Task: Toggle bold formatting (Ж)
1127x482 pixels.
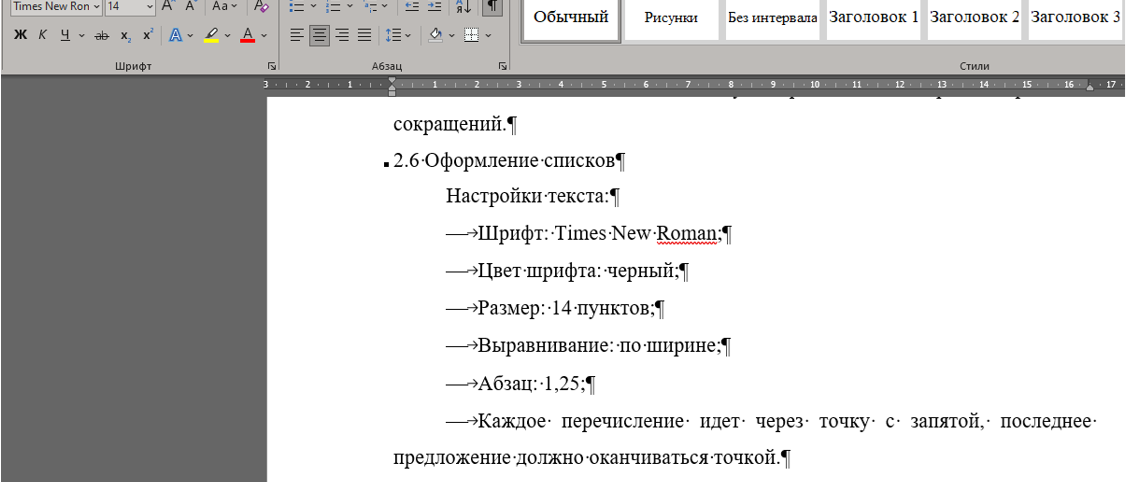Action: [20, 35]
